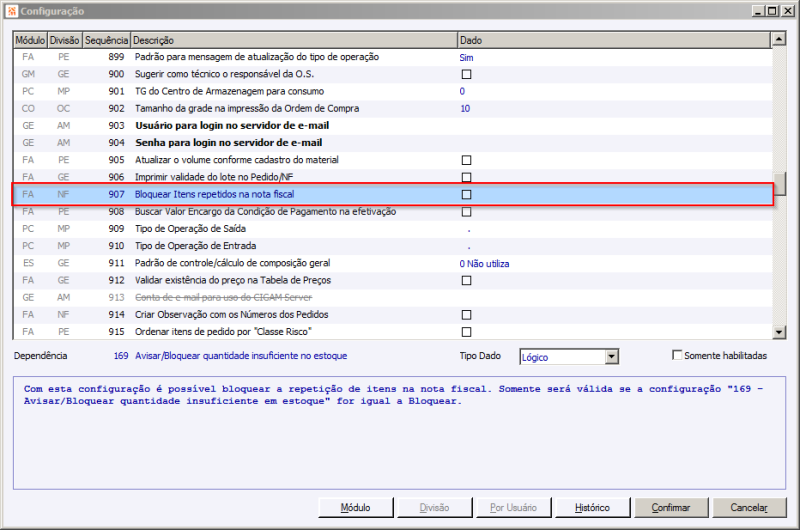Select row 904 Senha para login no servidor

392,143
